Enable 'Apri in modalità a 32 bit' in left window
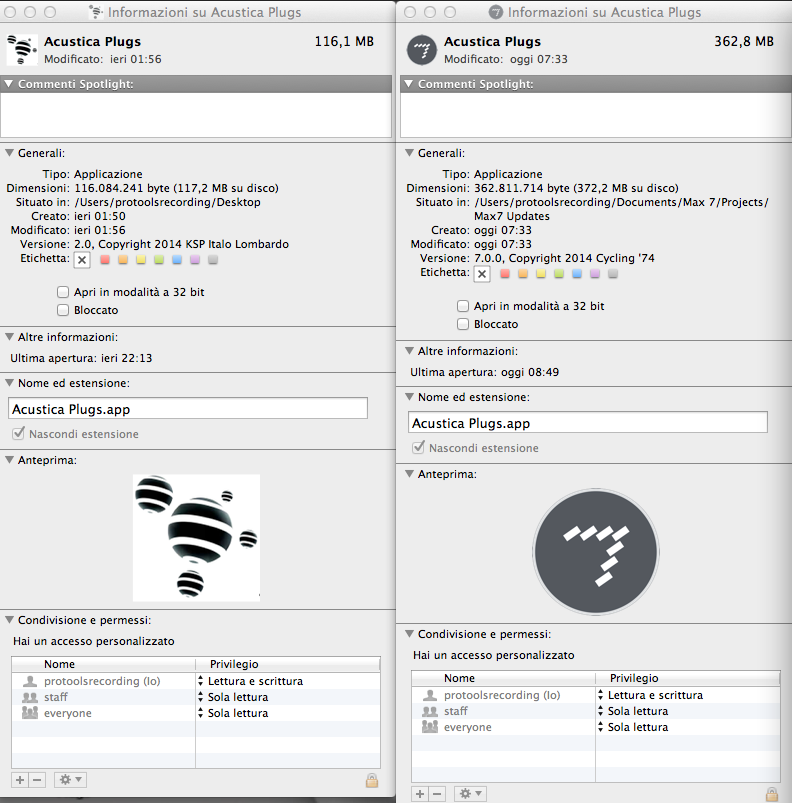 (x=63, y=292)
